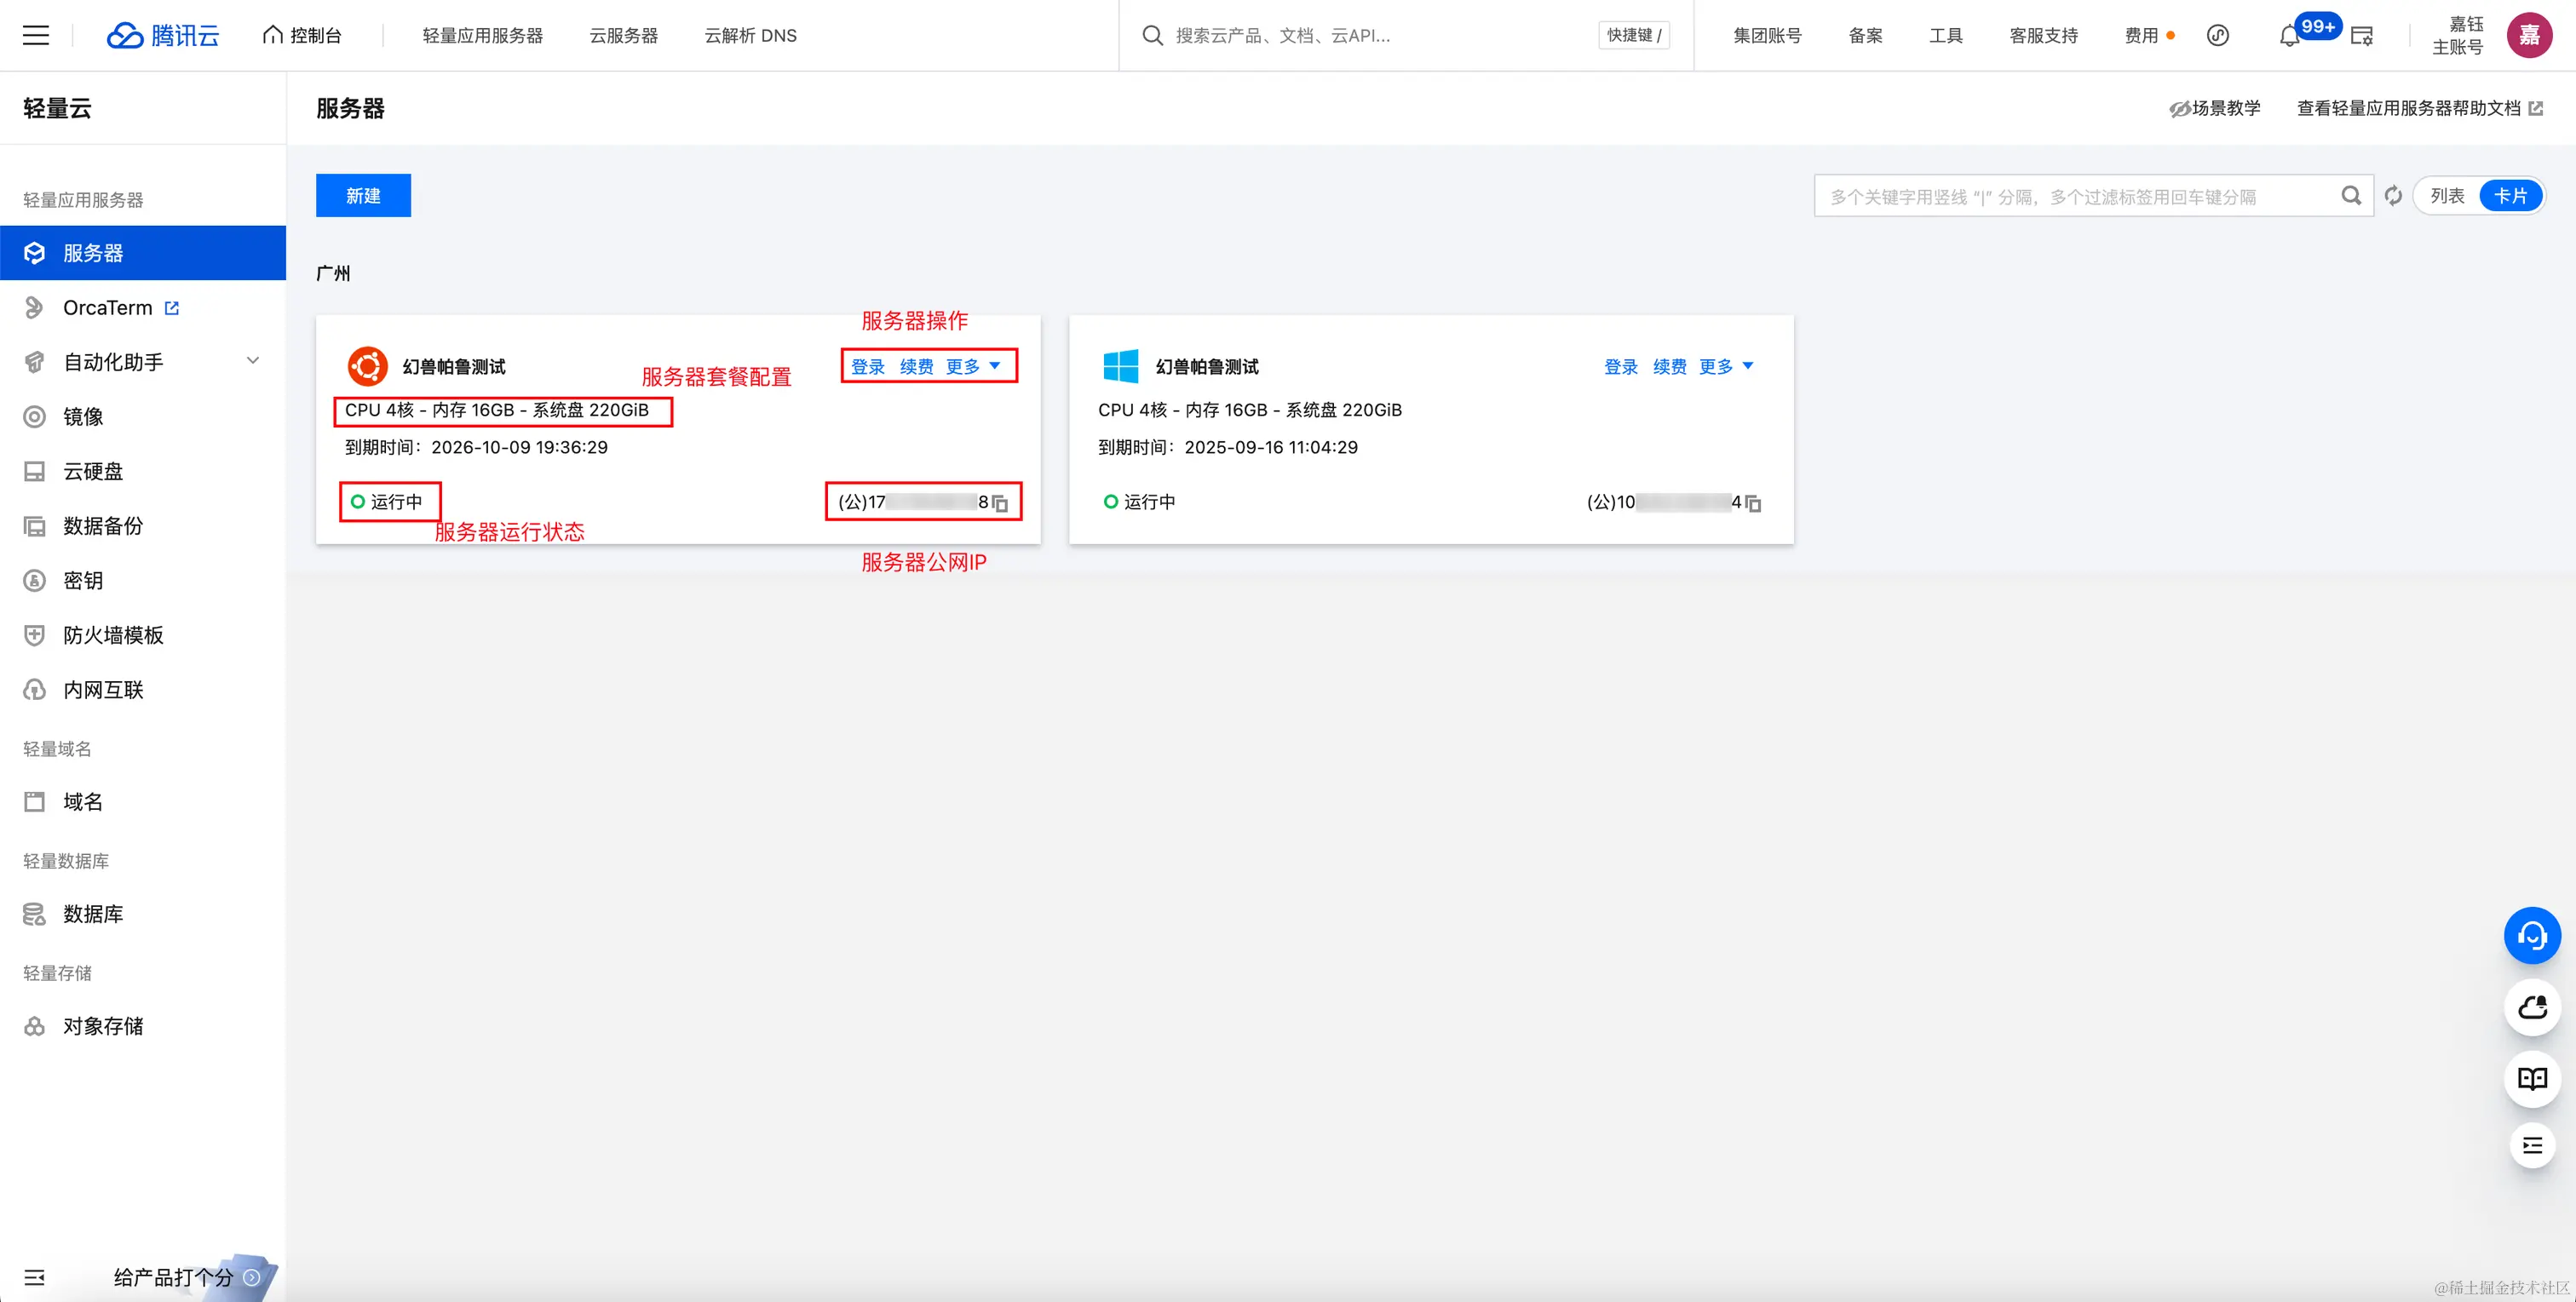This screenshot has height=1302, width=2576.
Task: Click 续费 on the Ubuntu server card
Action: (916, 366)
